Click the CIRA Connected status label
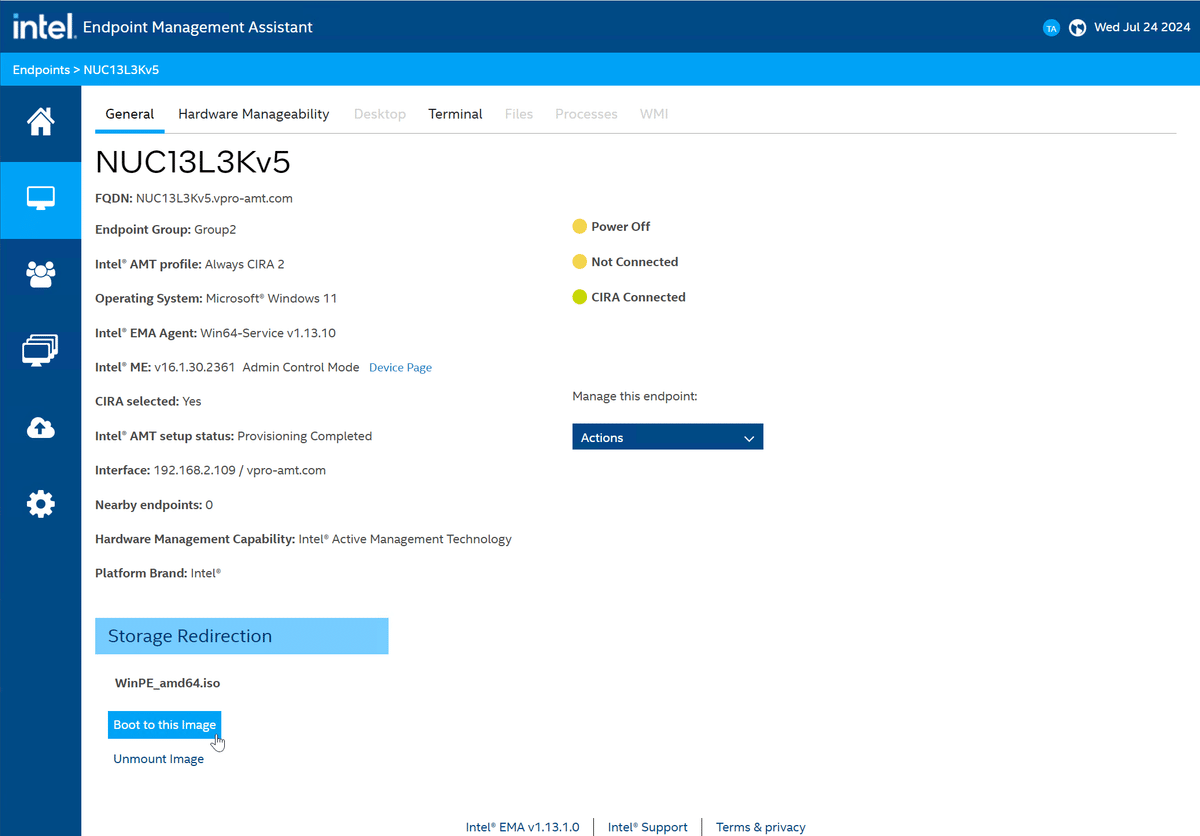Viewport: 1200px width, 836px height. [x=638, y=297]
